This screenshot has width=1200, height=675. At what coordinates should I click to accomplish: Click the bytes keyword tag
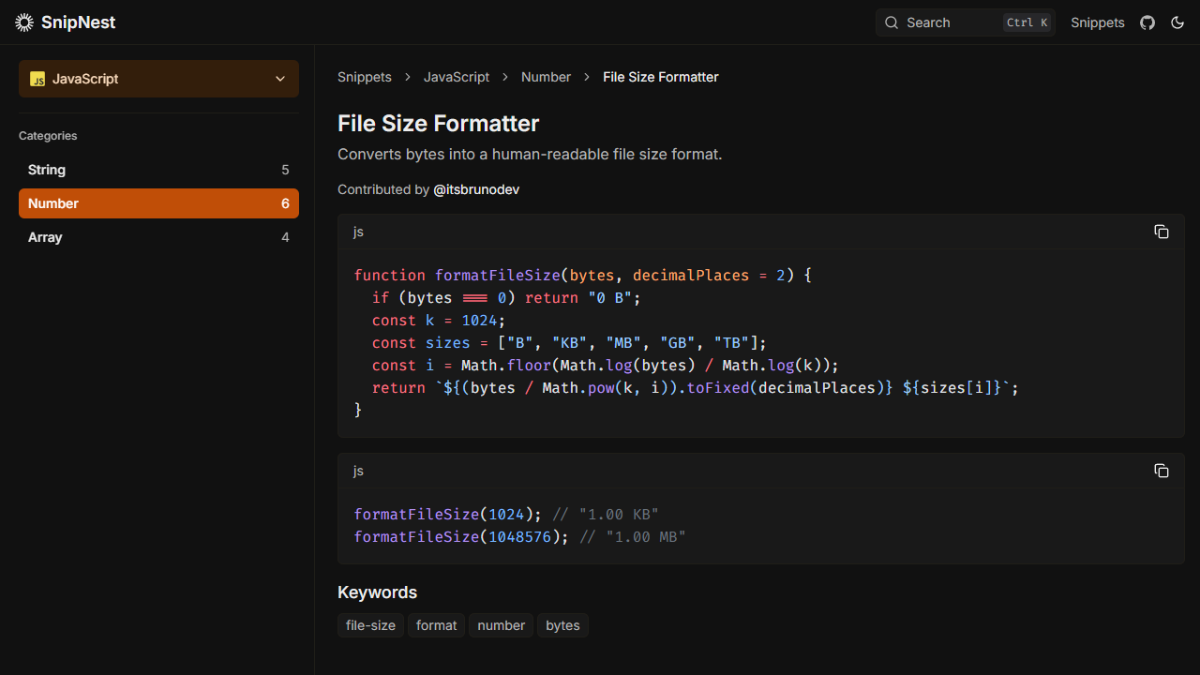click(x=563, y=625)
